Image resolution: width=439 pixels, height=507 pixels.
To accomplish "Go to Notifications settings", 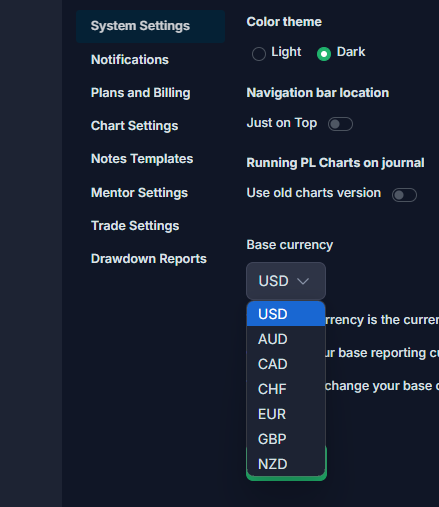I will click(130, 60).
